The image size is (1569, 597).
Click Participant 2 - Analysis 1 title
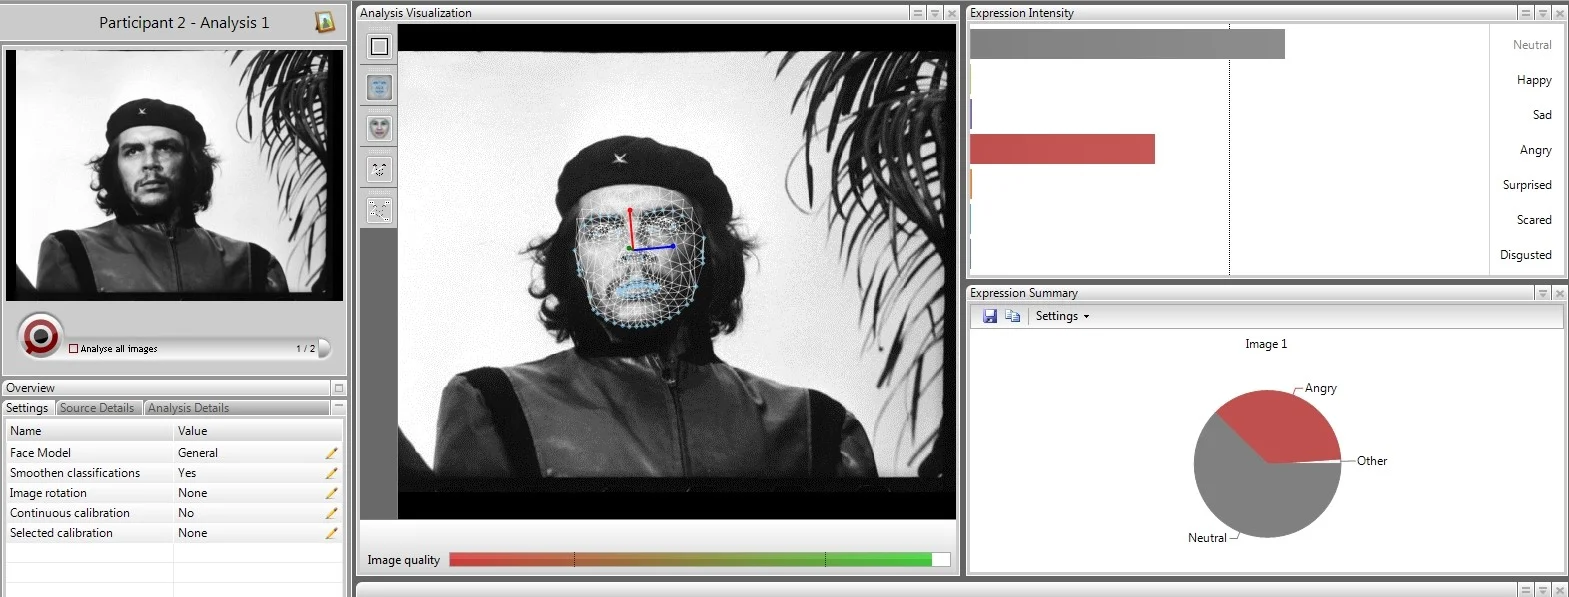(x=184, y=22)
